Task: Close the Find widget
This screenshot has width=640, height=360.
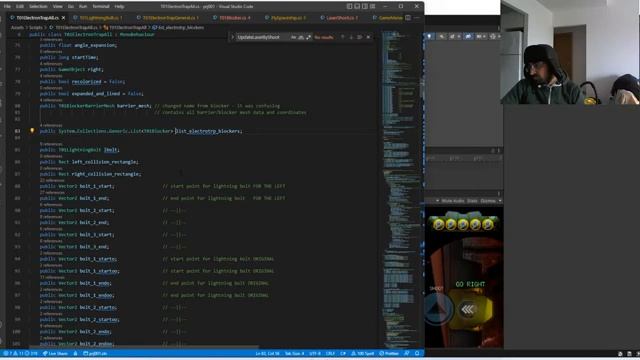Action: (368, 37)
